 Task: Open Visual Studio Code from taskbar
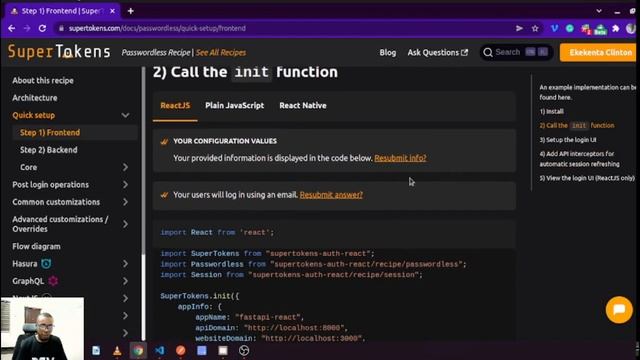[160, 351]
